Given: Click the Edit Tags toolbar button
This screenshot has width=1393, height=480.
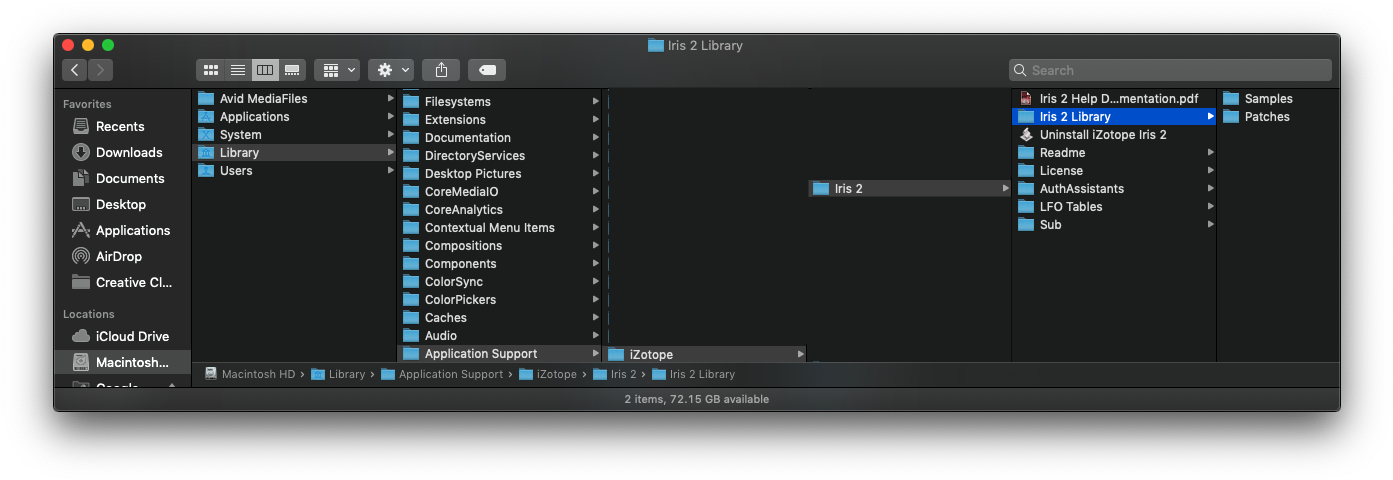Looking at the screenshot, I should 487,70.
